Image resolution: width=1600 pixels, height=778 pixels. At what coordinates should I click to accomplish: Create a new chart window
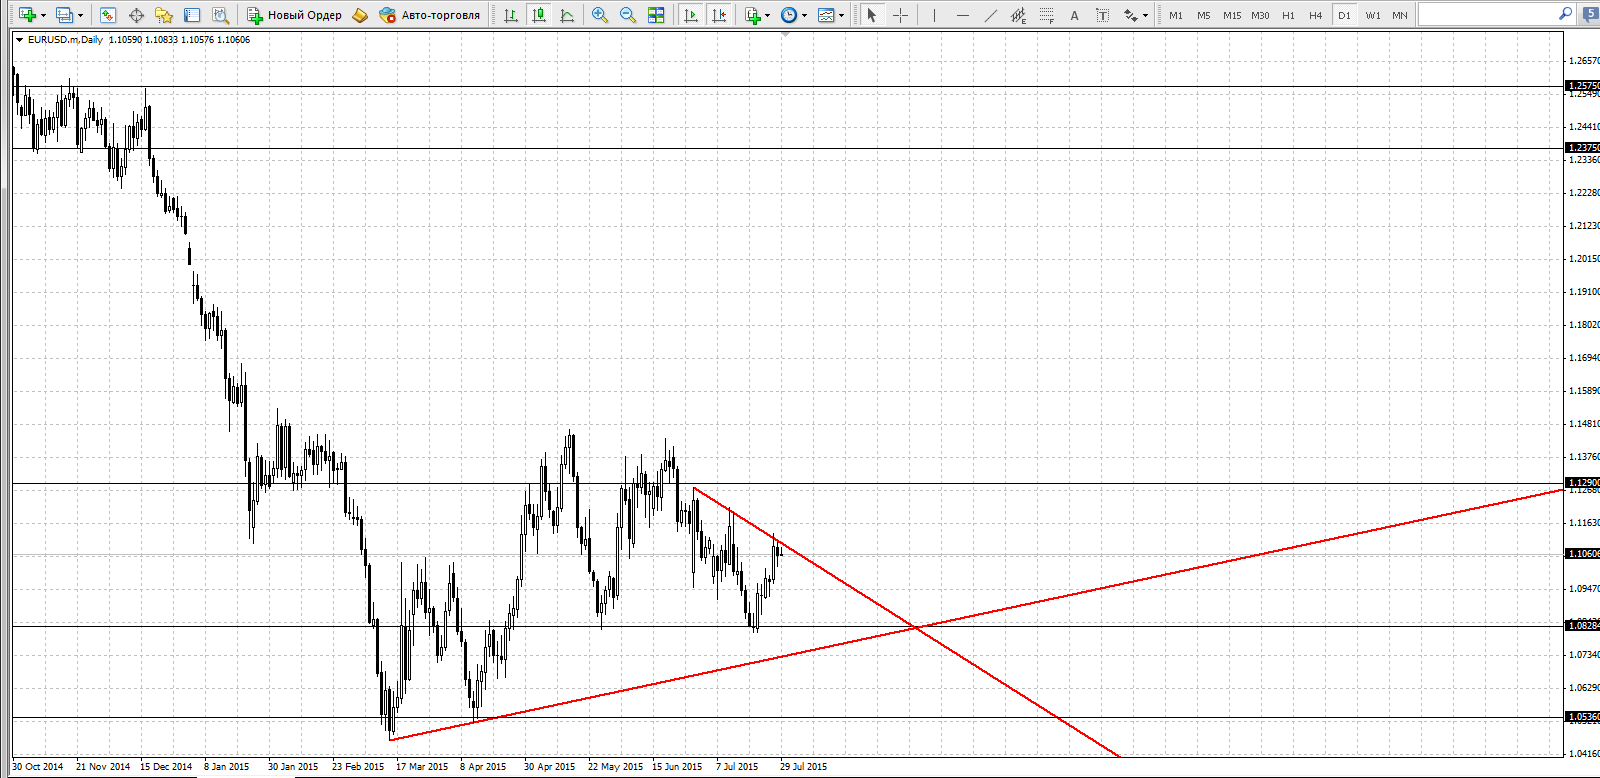tap(27, 15)
